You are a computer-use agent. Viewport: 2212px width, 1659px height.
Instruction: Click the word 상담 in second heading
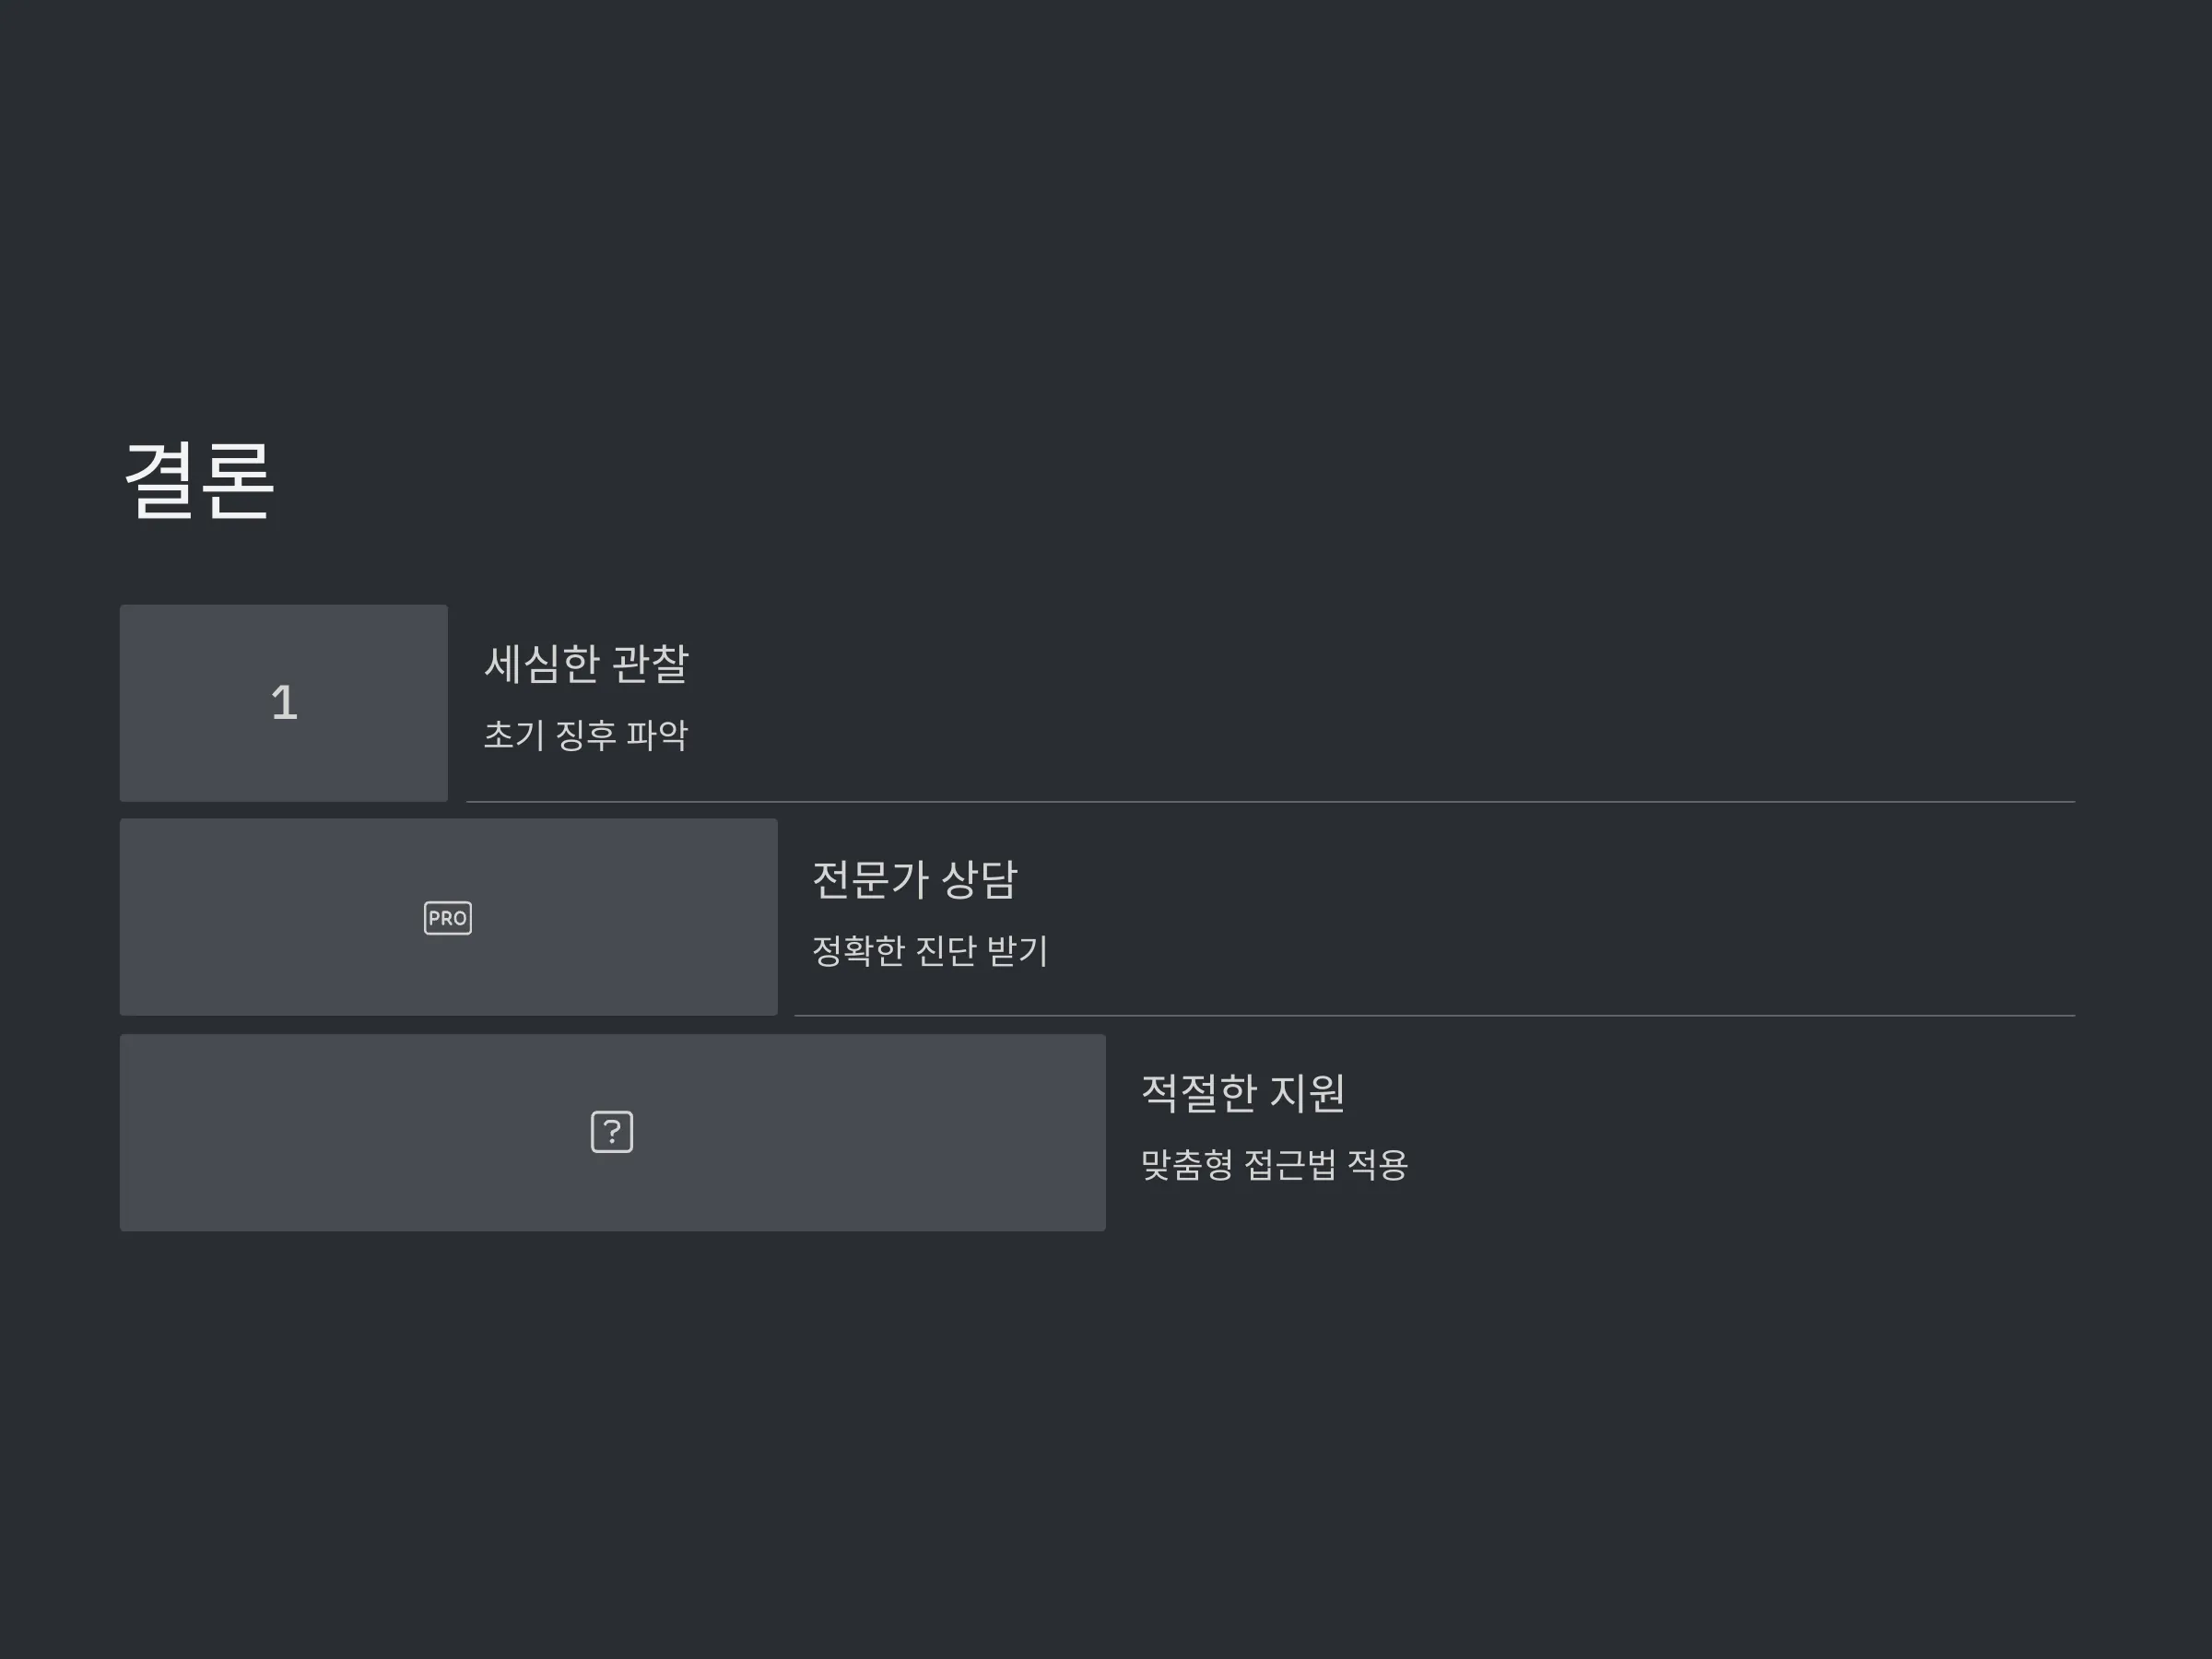tap(979, 879)
